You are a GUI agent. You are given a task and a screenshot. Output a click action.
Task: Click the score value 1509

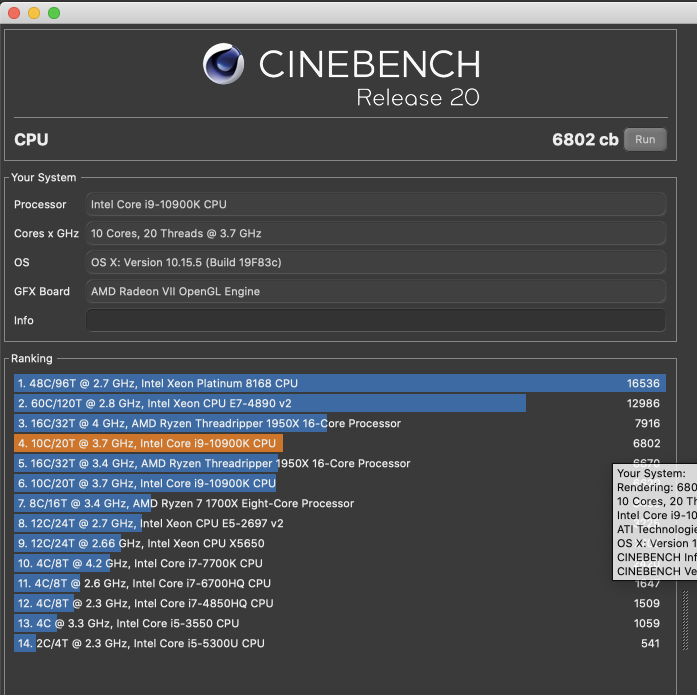647,603
